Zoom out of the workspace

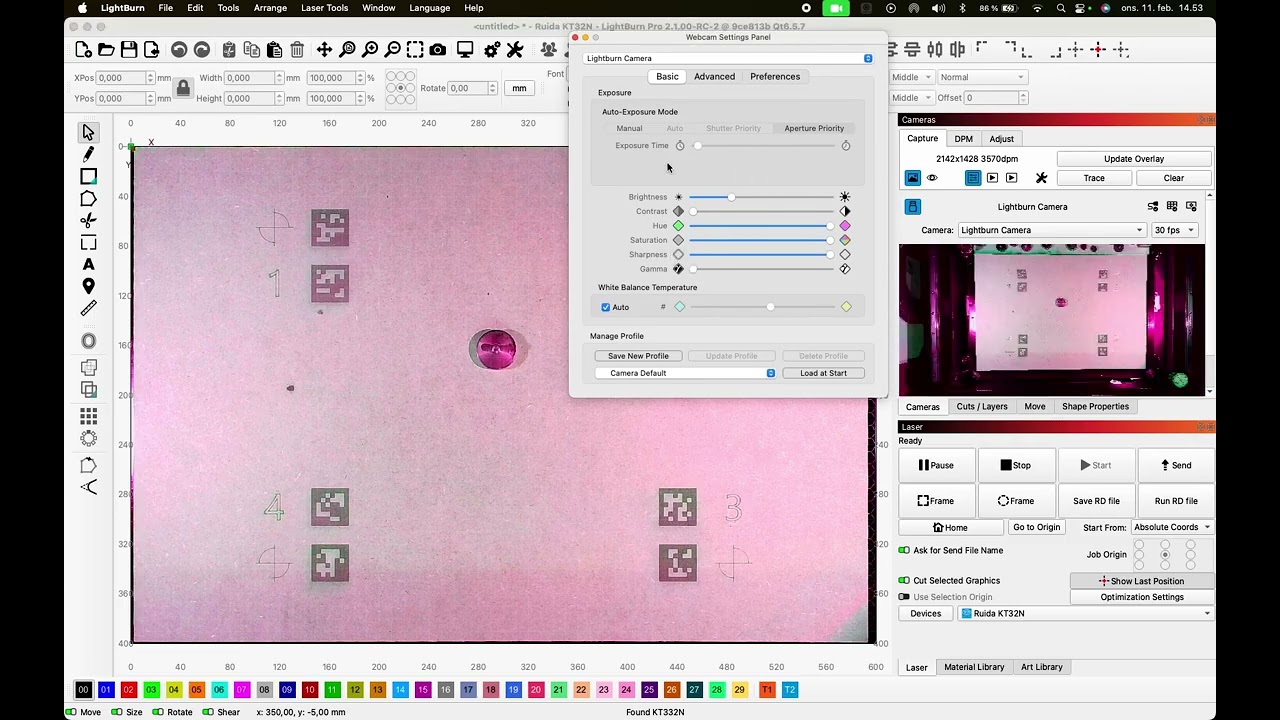click(x=393, y=50)
